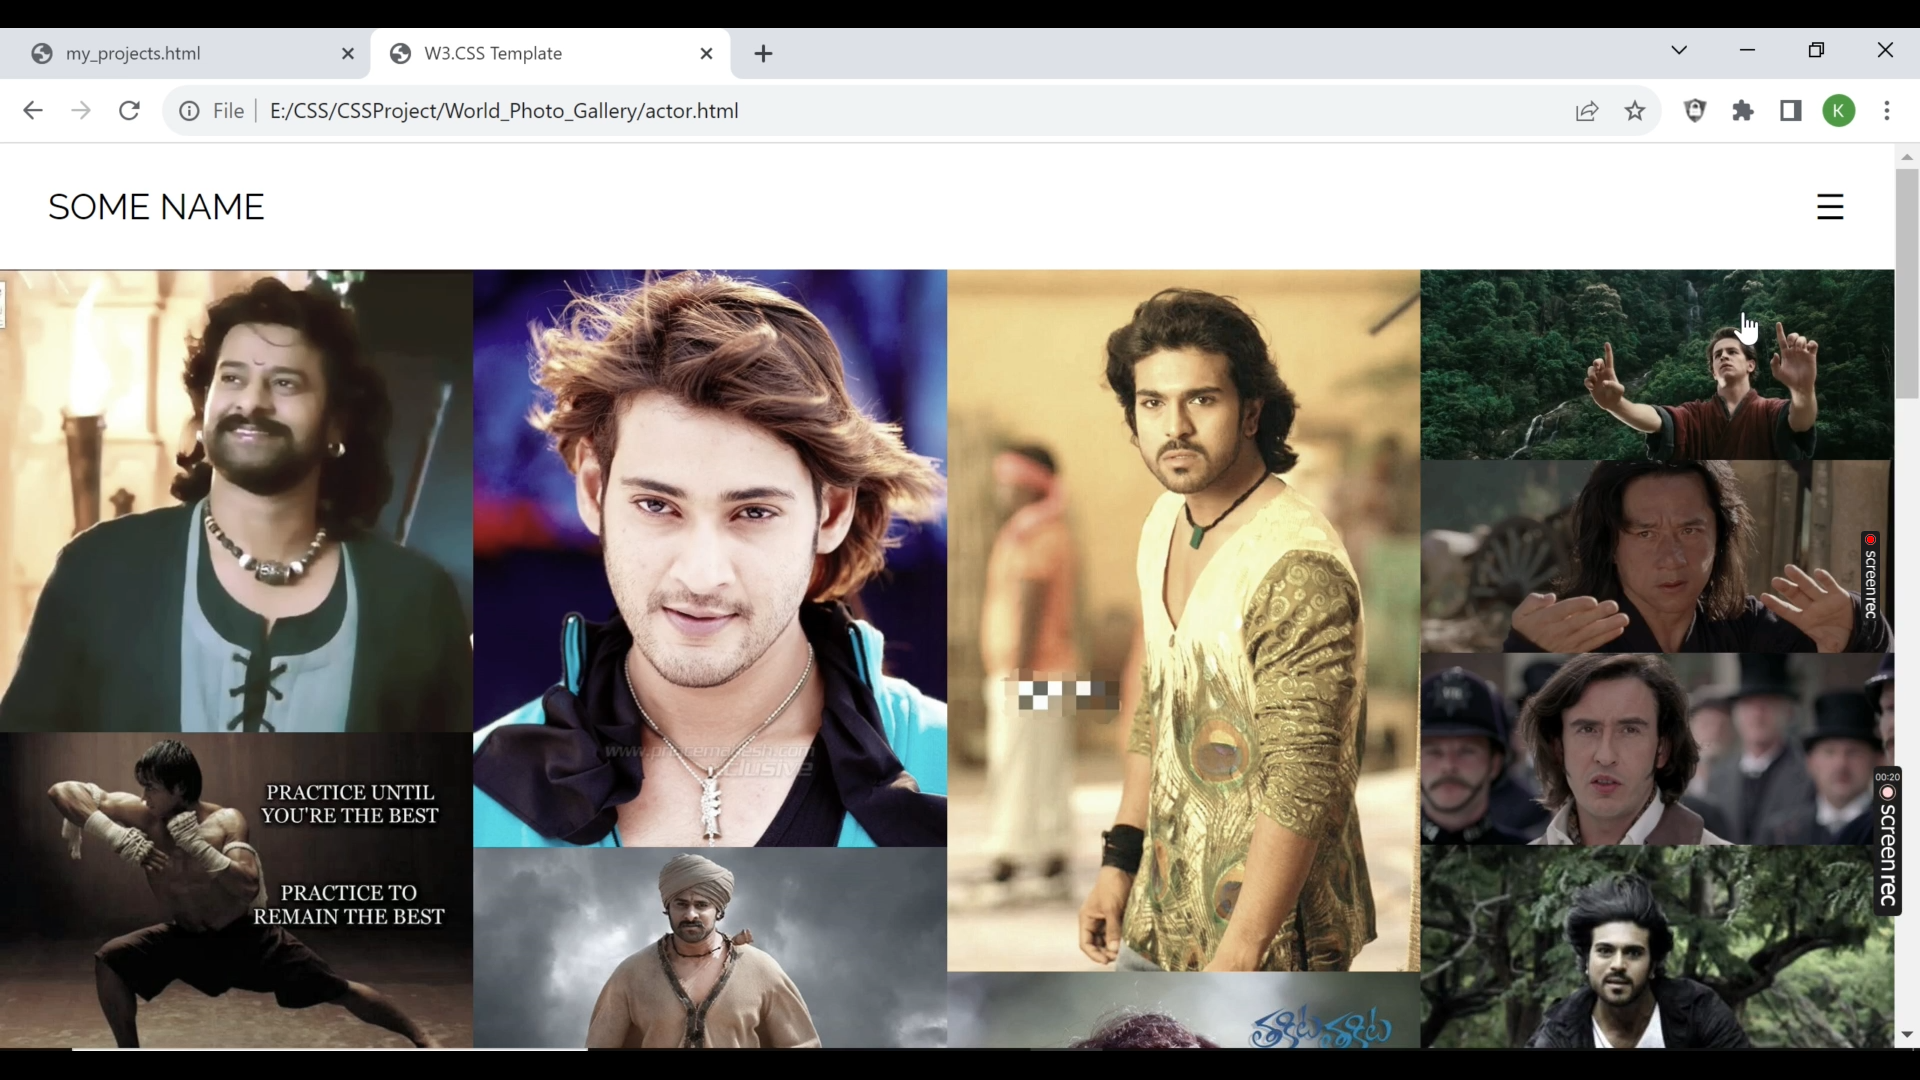Open the shield extension icon

(1695, 111)
